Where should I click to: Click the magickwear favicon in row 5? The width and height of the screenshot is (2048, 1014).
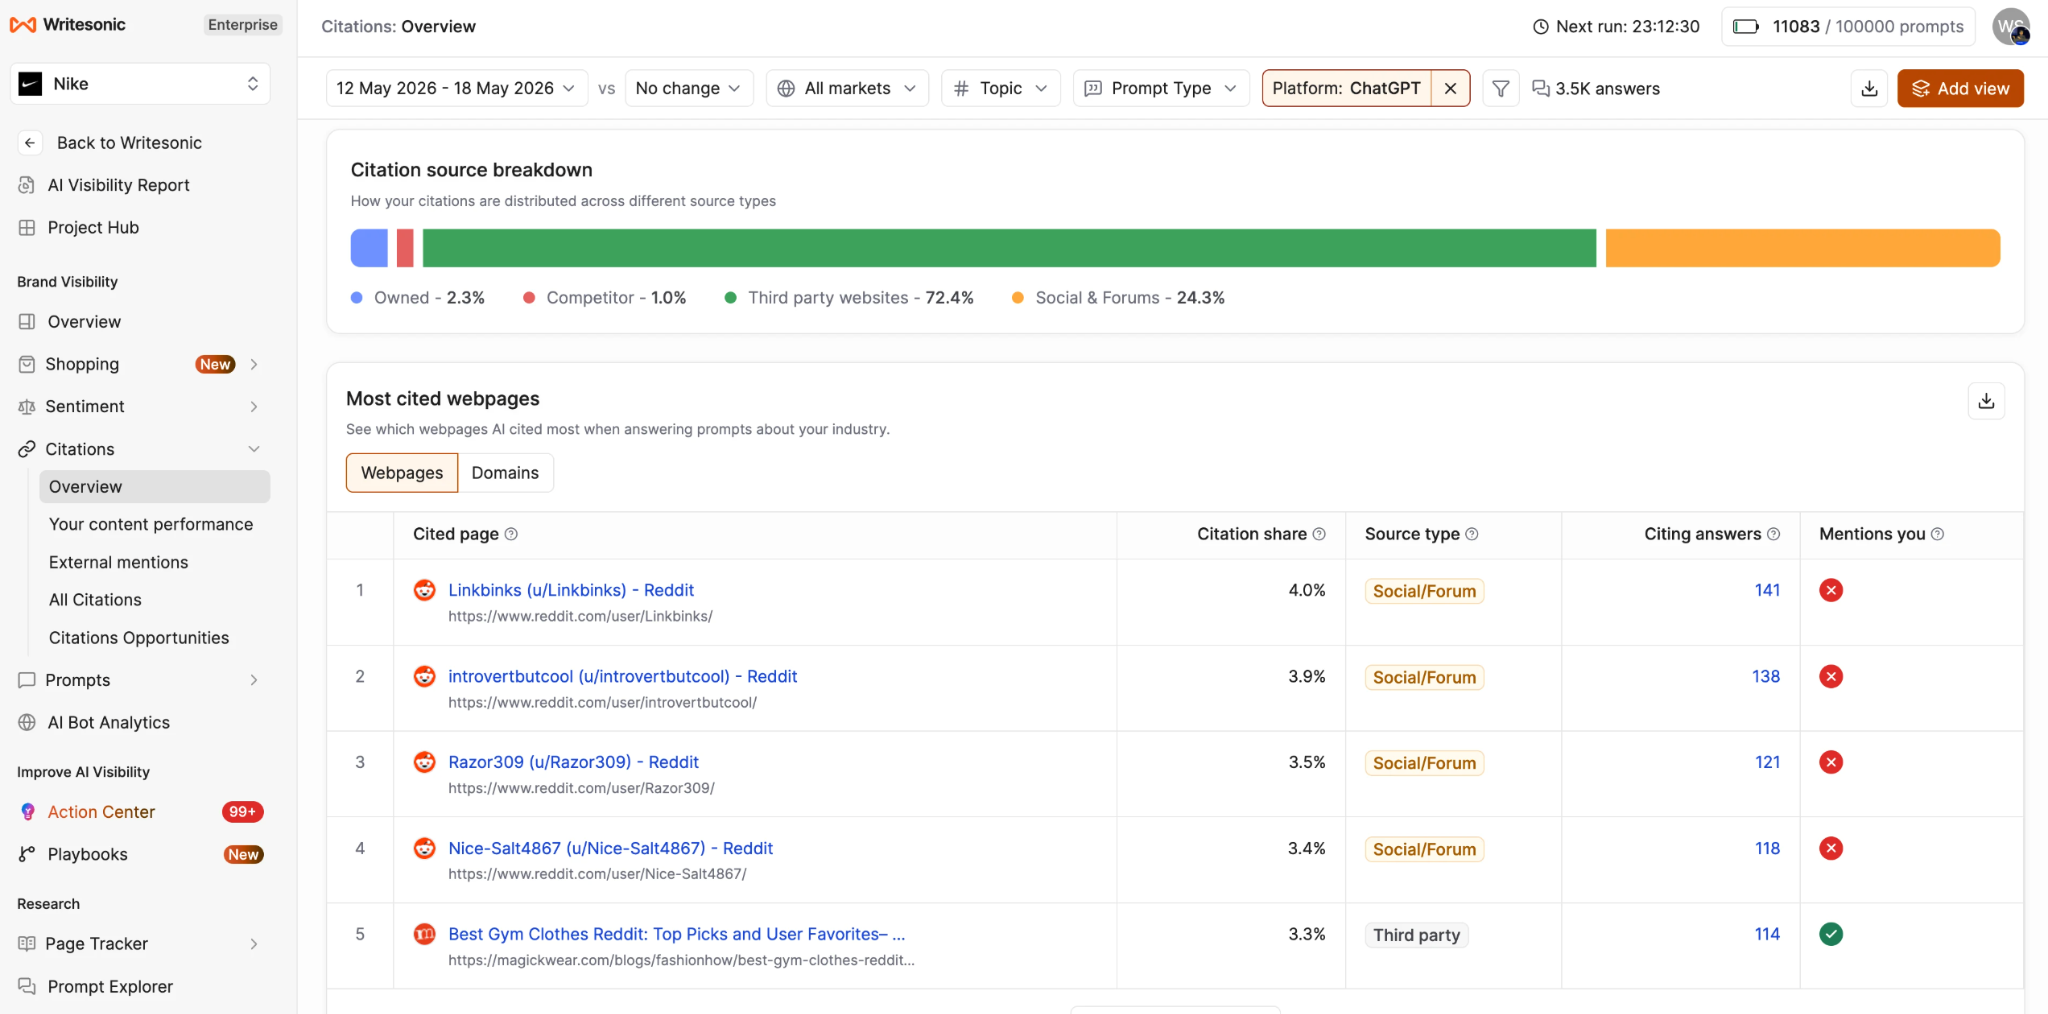(x=425, y=934)
